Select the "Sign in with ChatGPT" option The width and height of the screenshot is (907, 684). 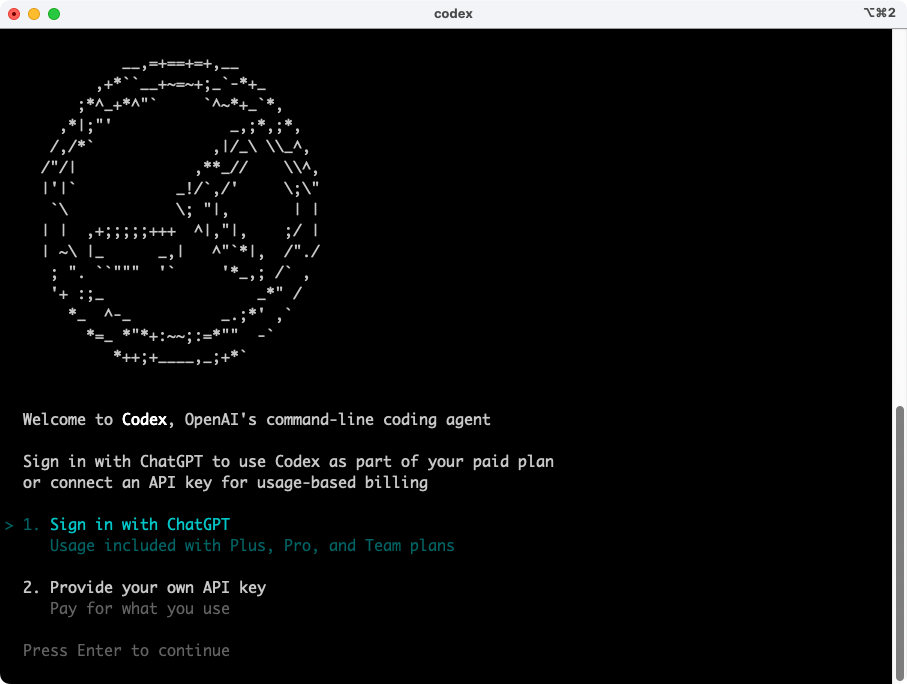139,525
